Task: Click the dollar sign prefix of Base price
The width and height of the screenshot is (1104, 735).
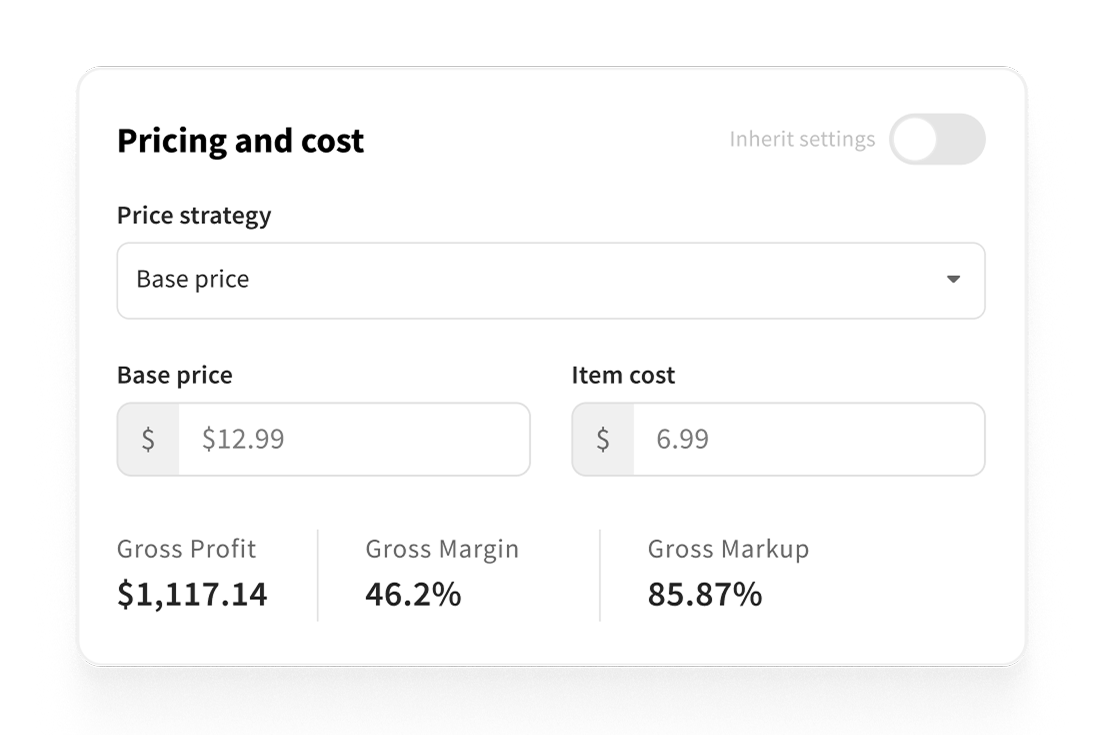Action: point(148,439)
